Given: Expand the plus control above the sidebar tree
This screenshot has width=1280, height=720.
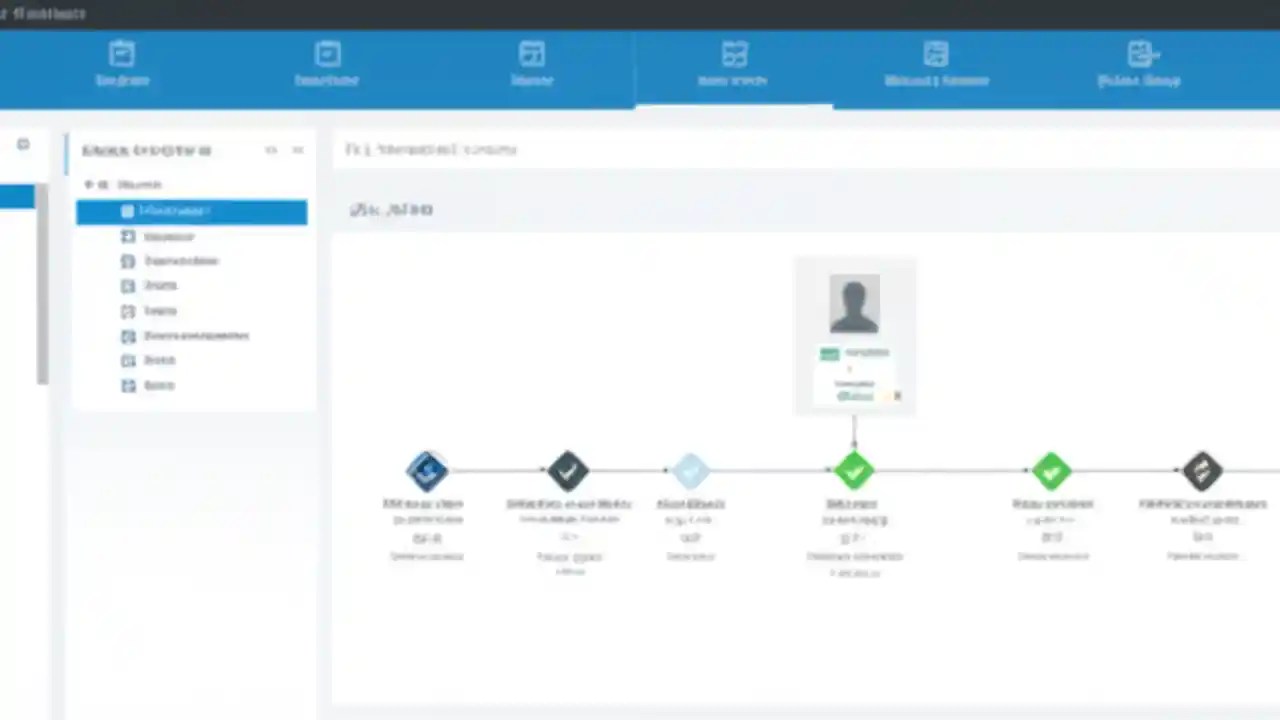Looking at the screenshot, I should pos(88,184).
